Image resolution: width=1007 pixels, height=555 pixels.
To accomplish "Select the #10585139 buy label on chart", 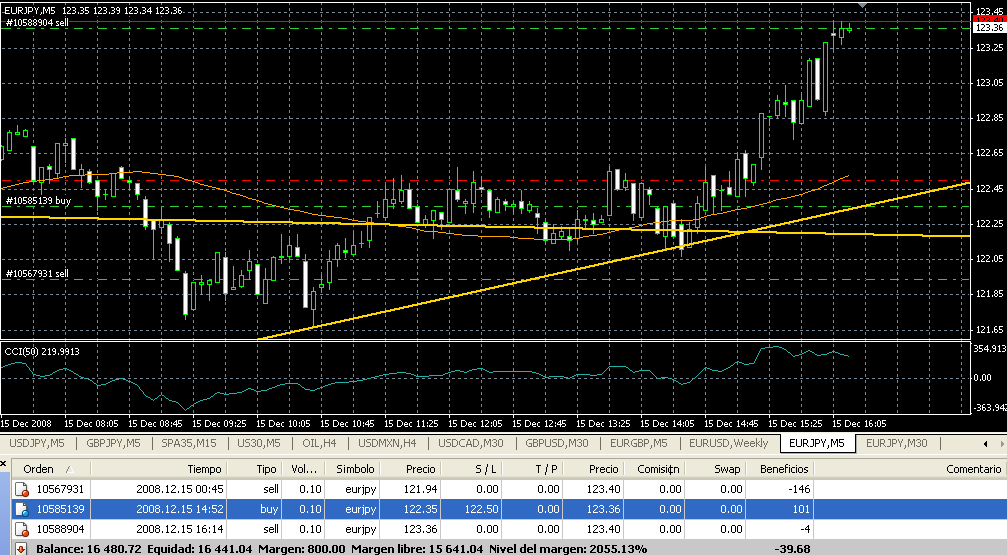I will (x=38, y=201).
